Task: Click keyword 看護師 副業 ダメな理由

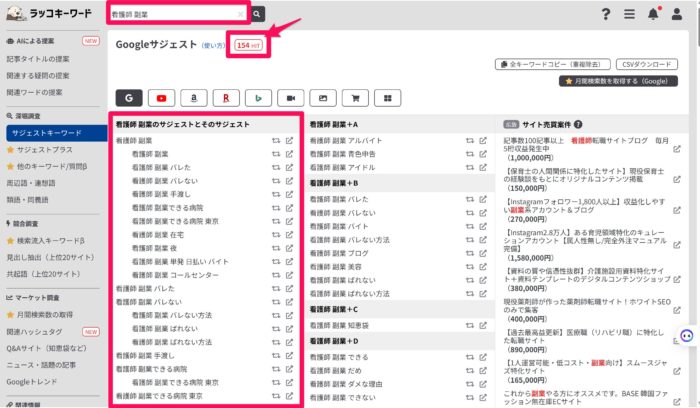Action: point(346,384)
